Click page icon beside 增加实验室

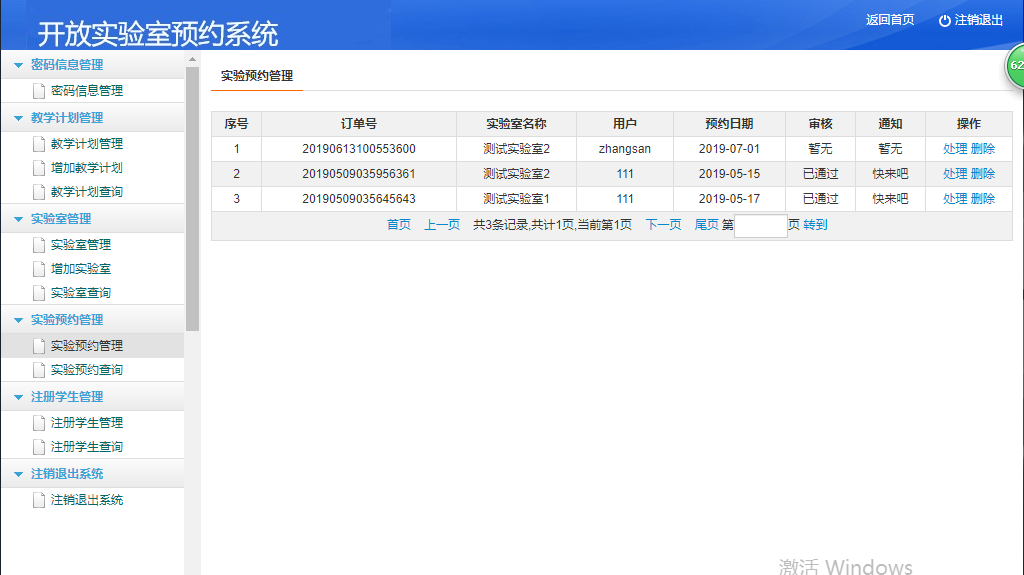point(39,269)
